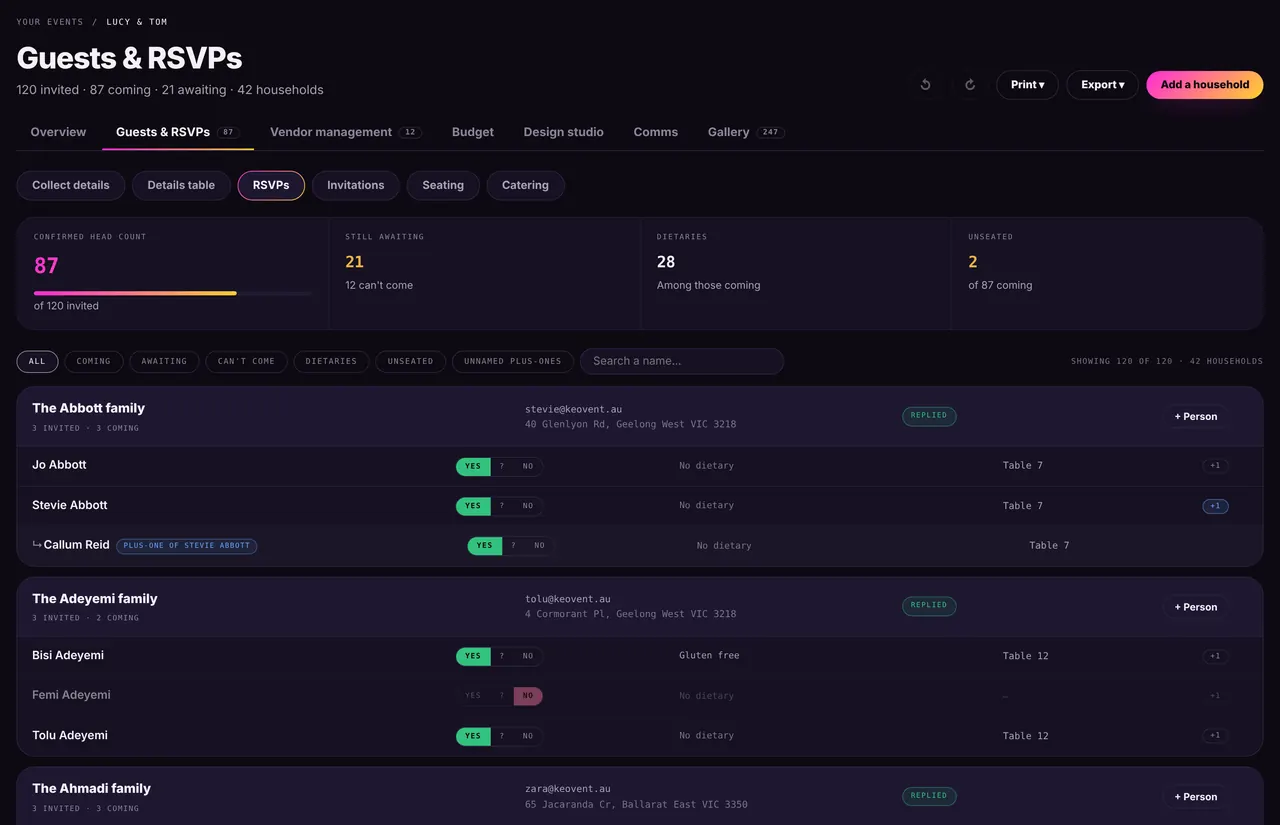The image size is (1280, 825).
Task: Add a person to the Ahmadi family
Action: (x=1196, y=797)
